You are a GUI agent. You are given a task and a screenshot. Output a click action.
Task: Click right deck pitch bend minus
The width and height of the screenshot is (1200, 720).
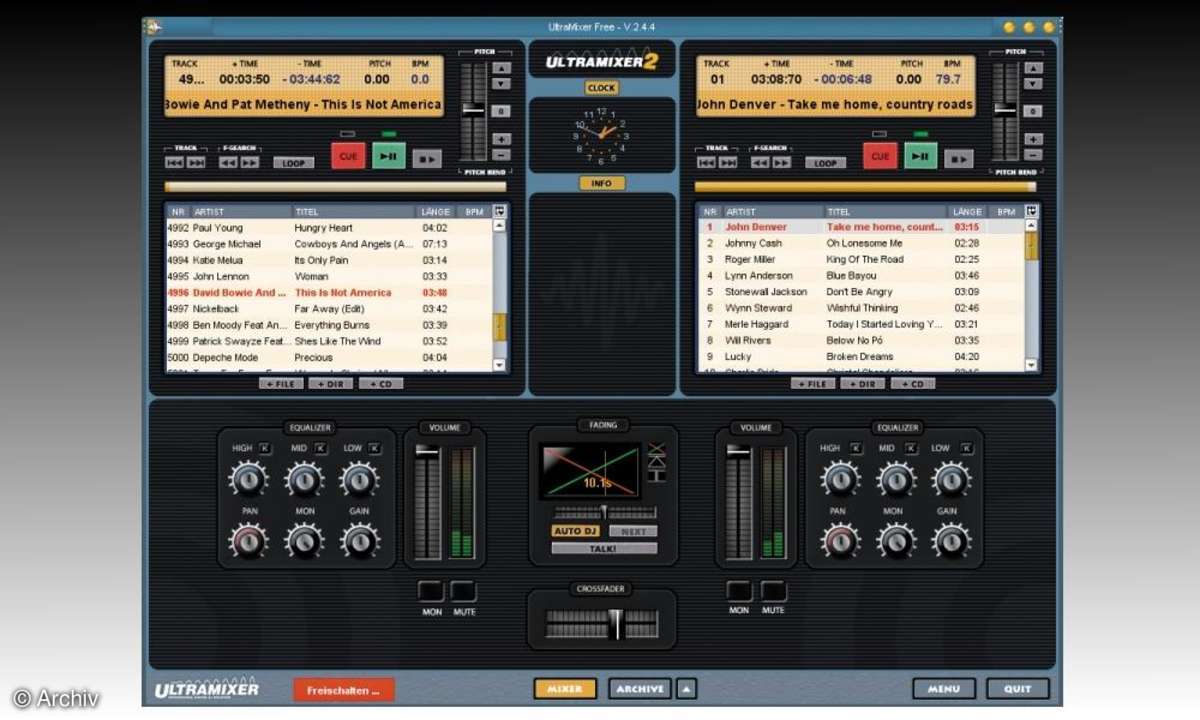click(x=1033, y=154)
